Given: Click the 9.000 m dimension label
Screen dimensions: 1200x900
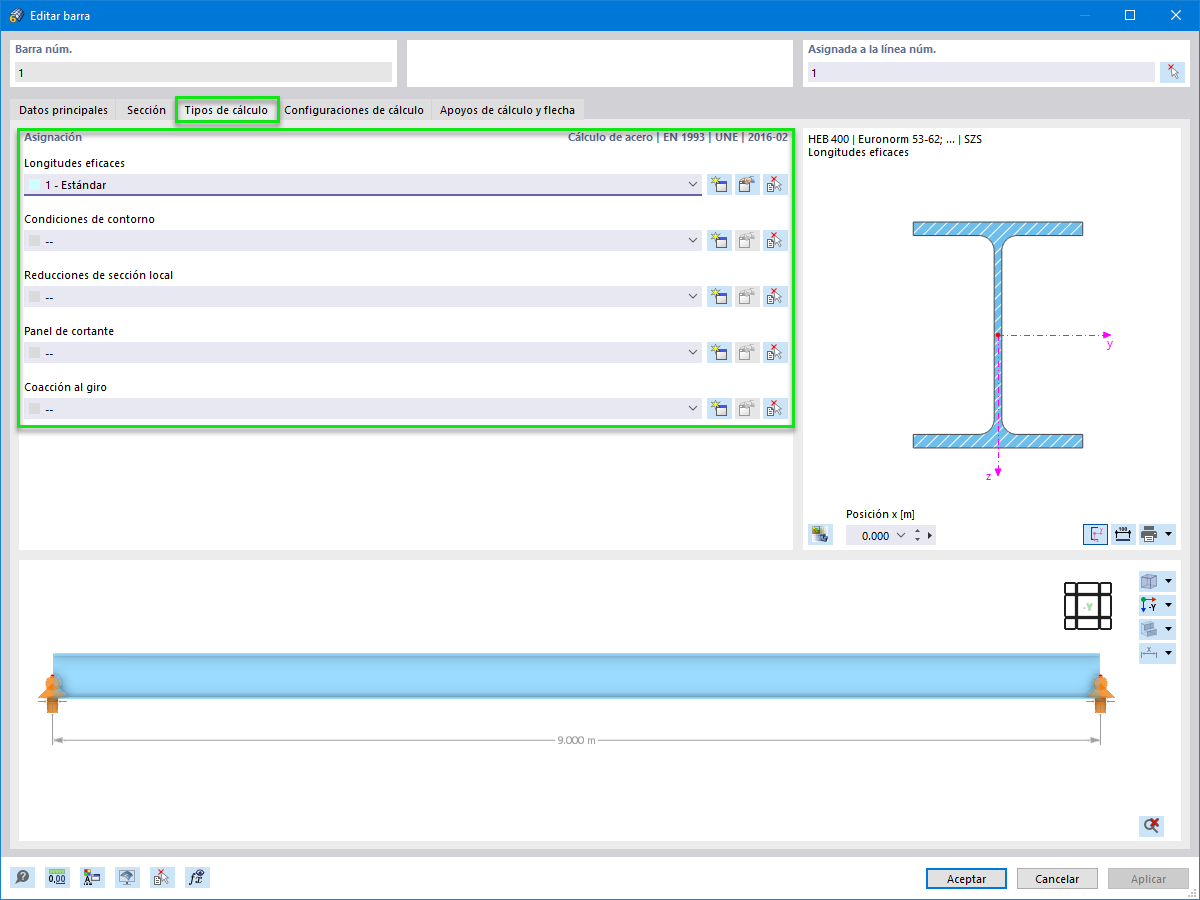Looking at the screenshot, I should [x=576, y=740].
